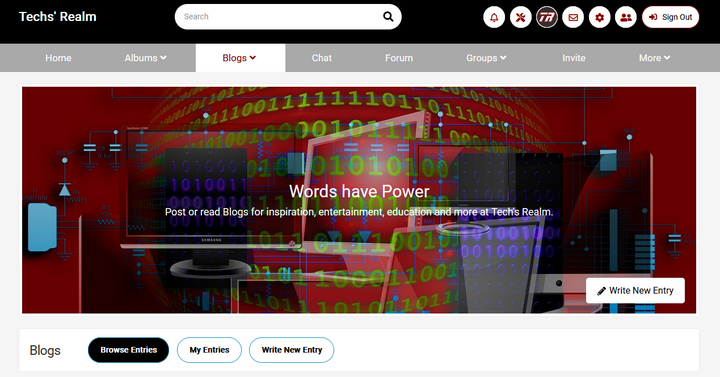Open the friends people icon

626,17
